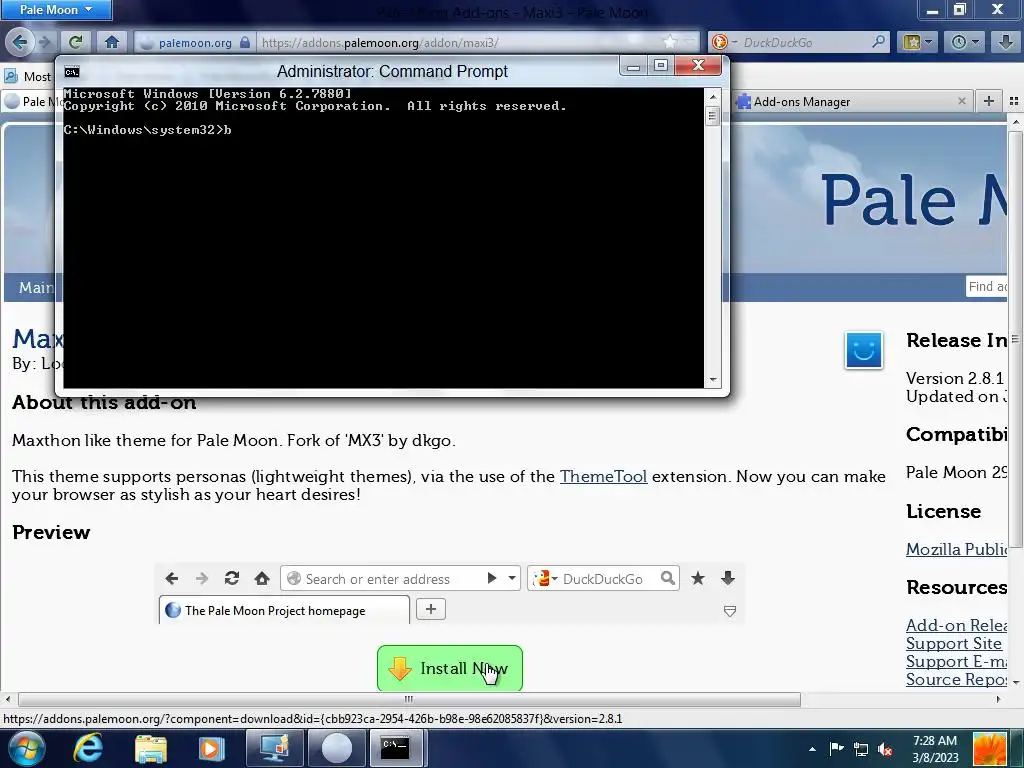This screenshot has height=768, width=1024.
Task: Open the Support Site link
Action: click(x=953, y=643)
